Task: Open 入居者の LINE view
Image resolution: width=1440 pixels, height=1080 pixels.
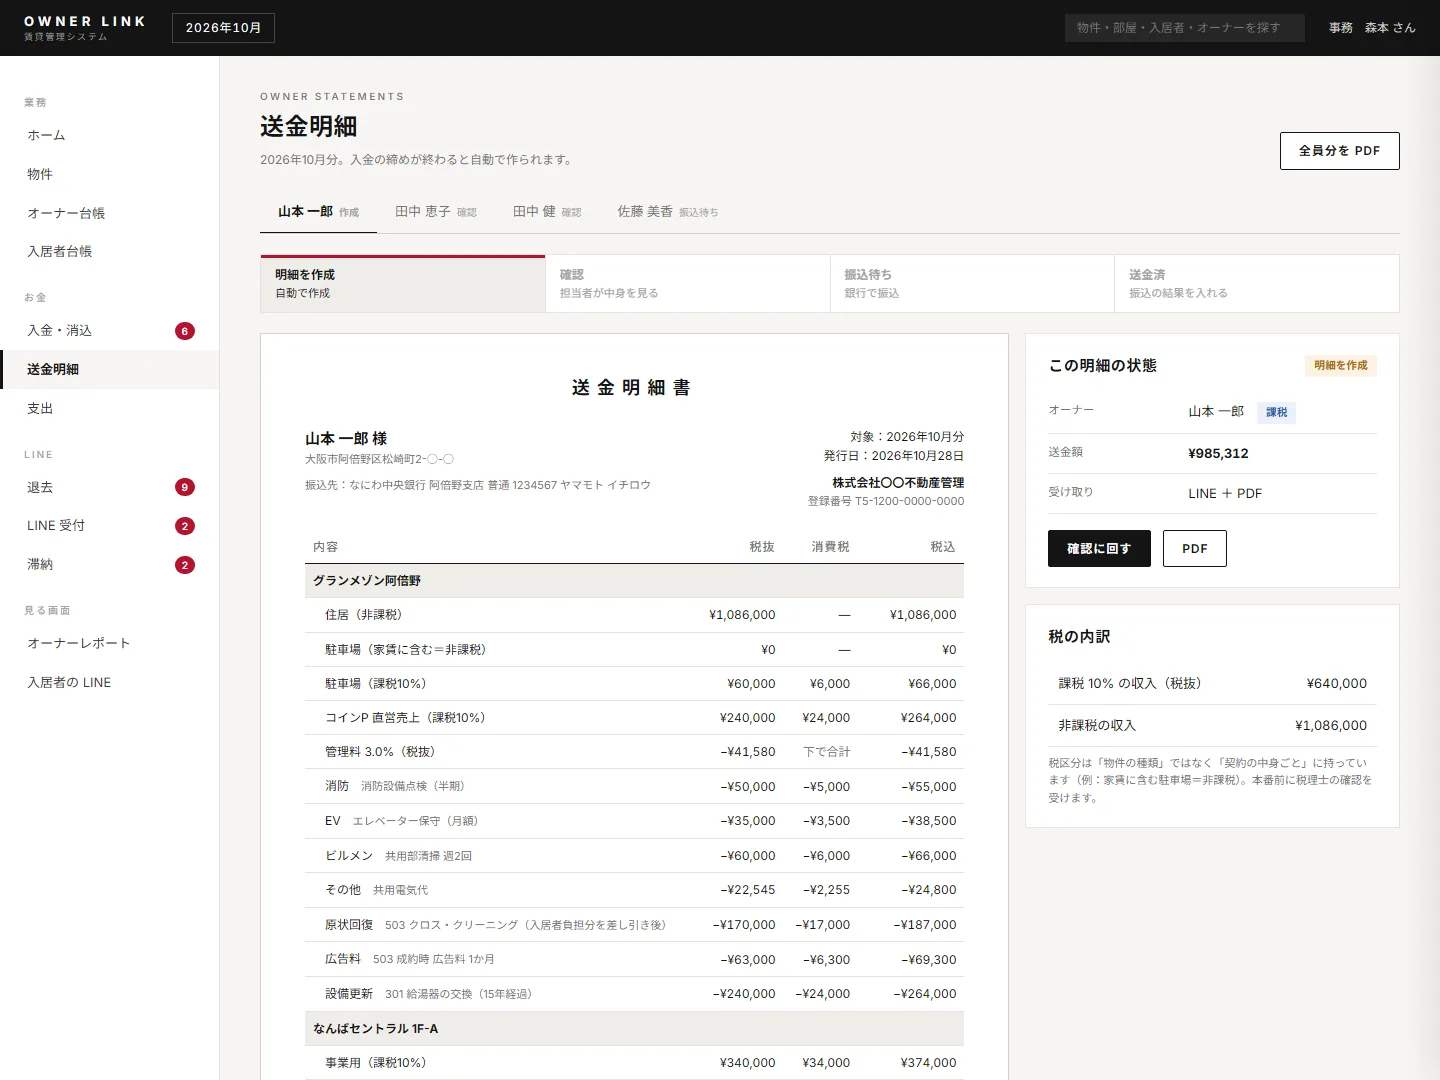Action: pyautogui.click(x=110, y=682)
